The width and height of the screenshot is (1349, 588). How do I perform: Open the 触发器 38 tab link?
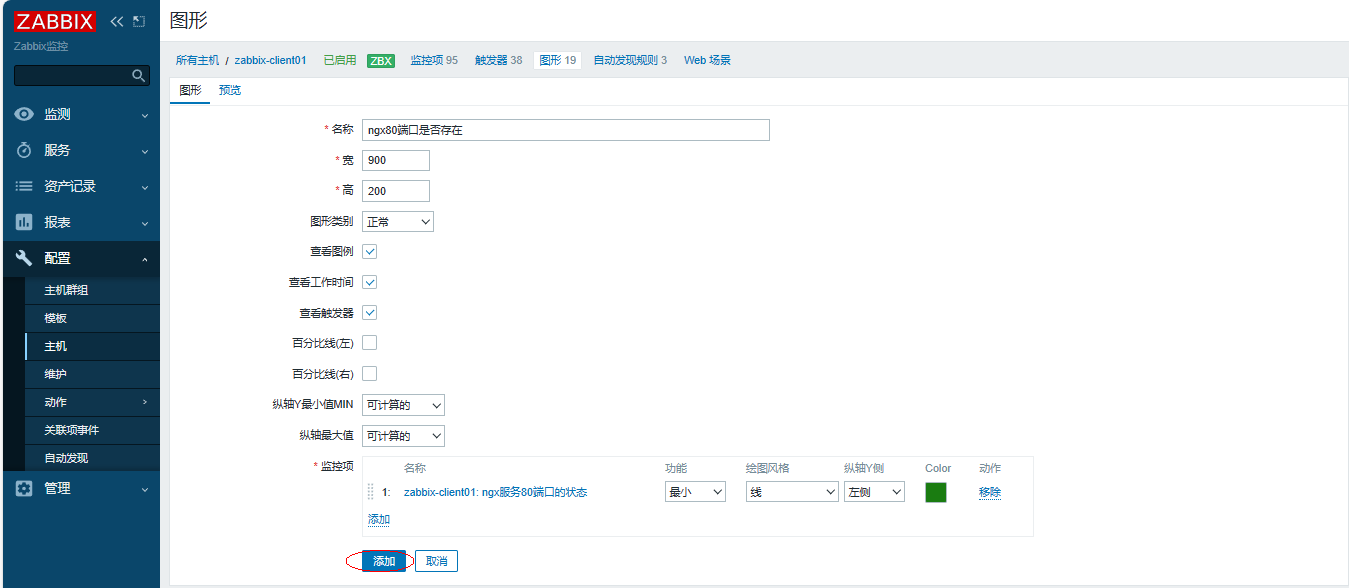click(x=498, y=60)
